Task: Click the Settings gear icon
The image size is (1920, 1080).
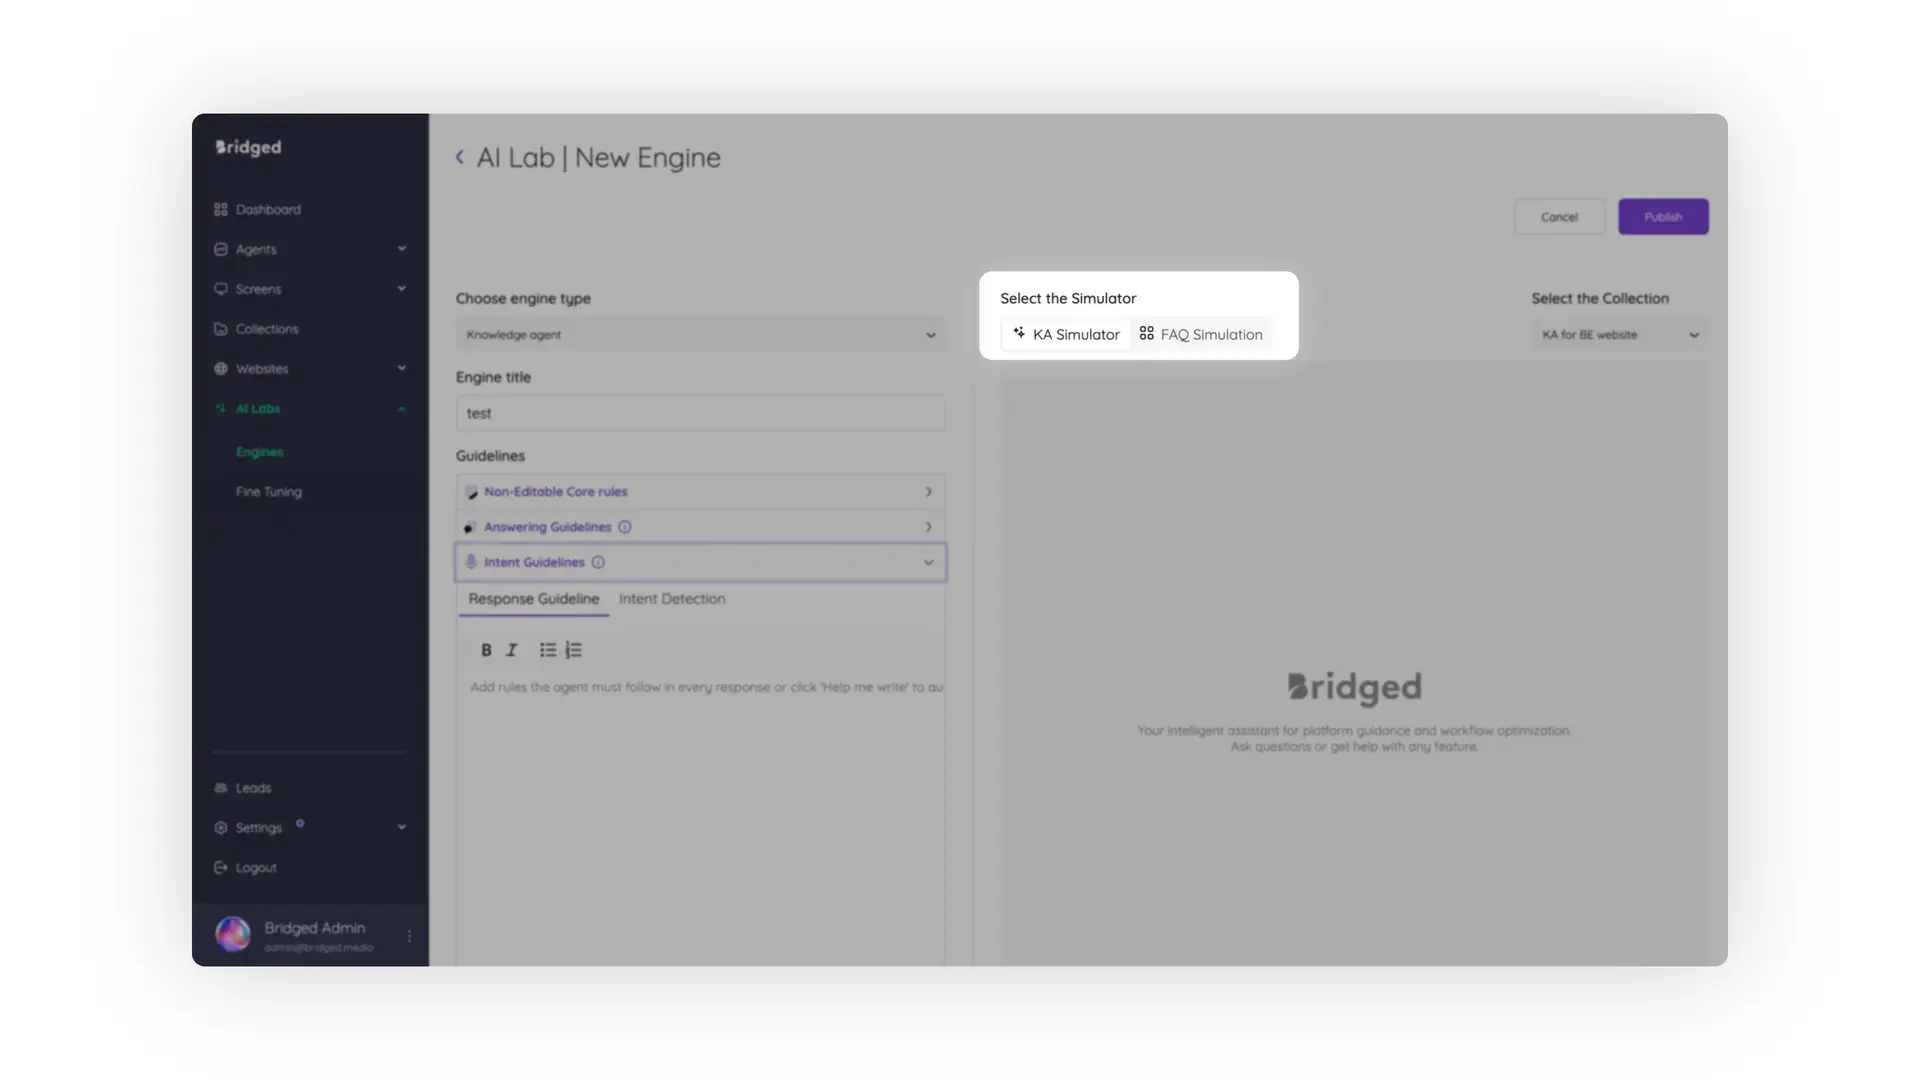Action: tap(221, 827)
